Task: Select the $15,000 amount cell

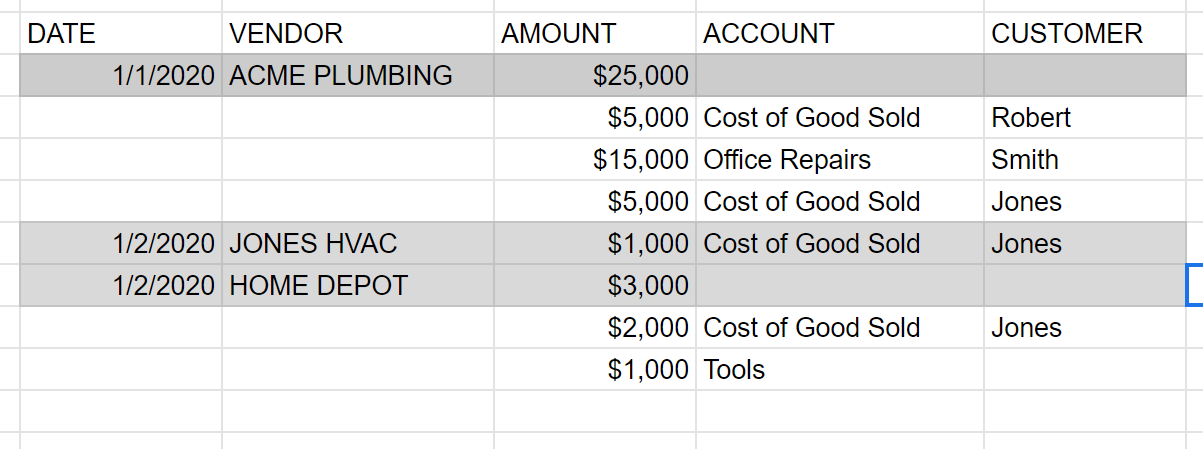Action: (594, 160)
